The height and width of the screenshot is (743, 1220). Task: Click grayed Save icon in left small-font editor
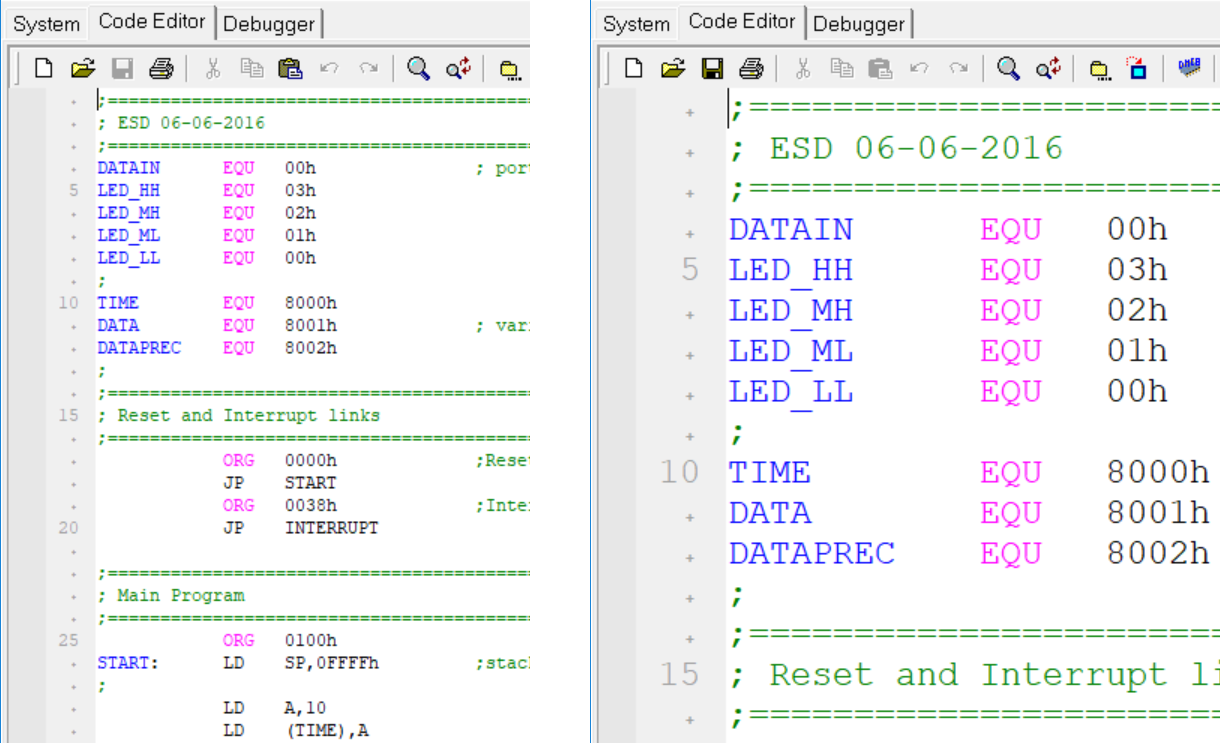point(122,68)
